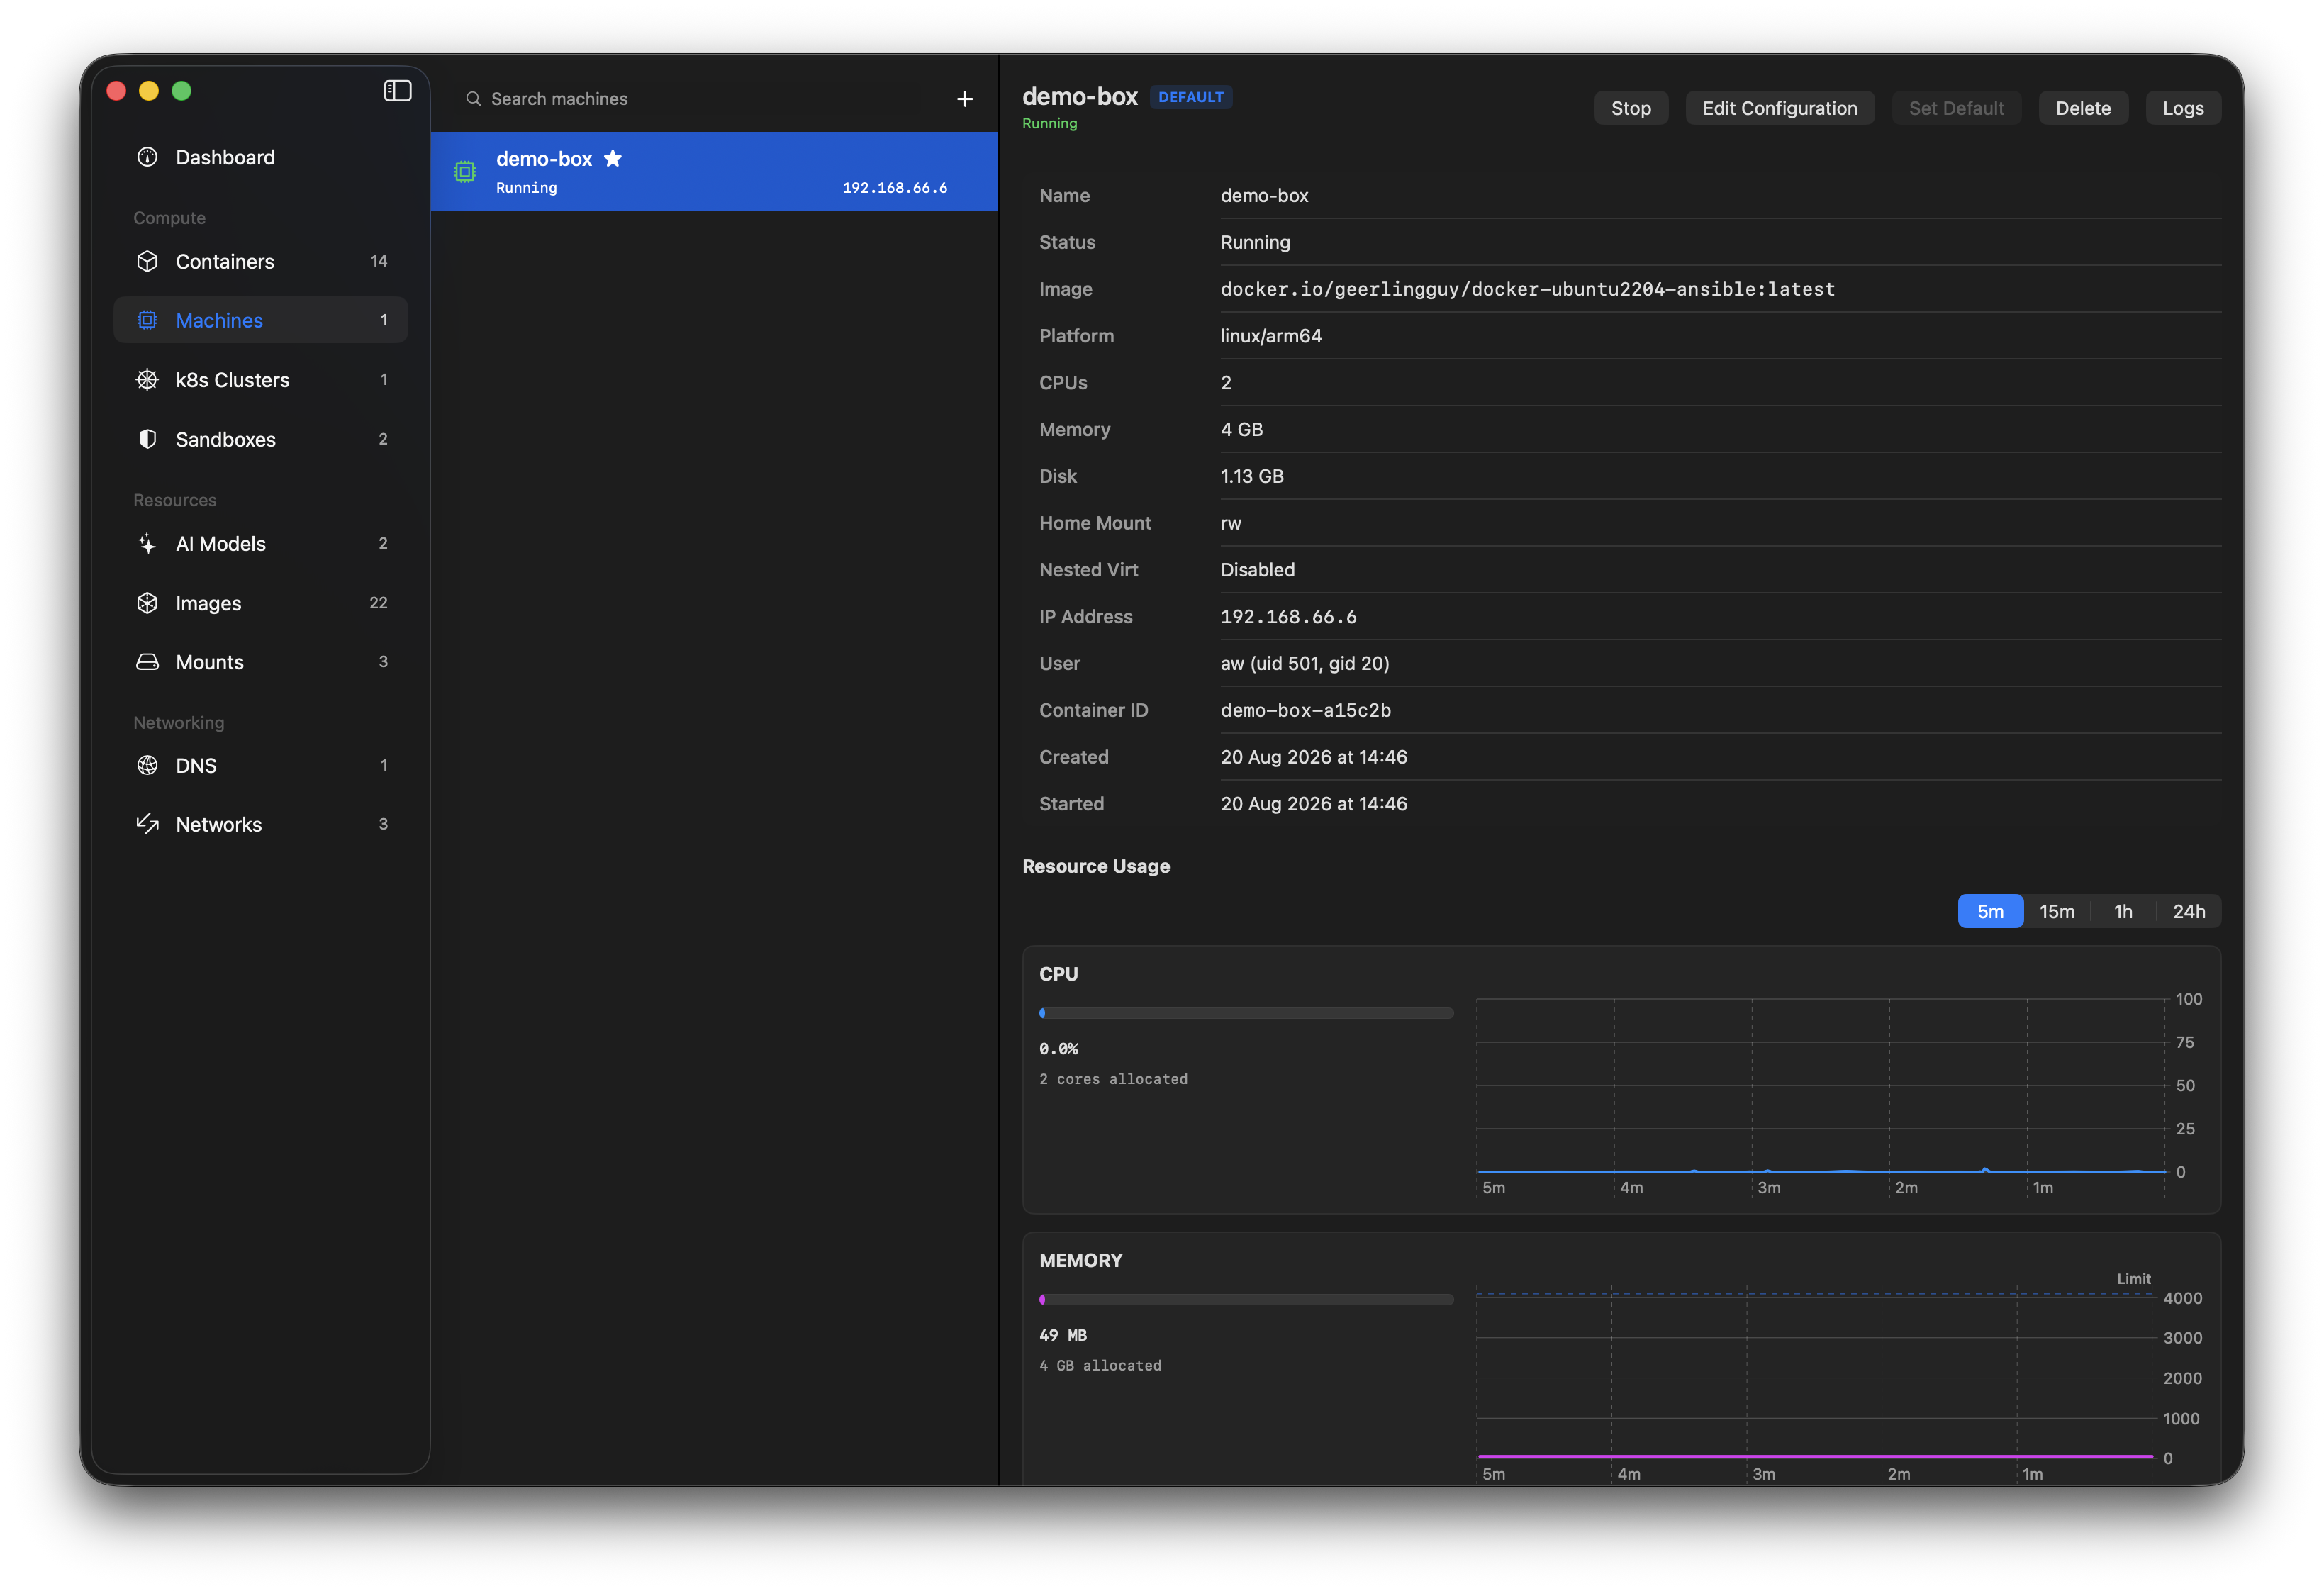
Task: Open the Containers list
Action: [x=260, y=261]
